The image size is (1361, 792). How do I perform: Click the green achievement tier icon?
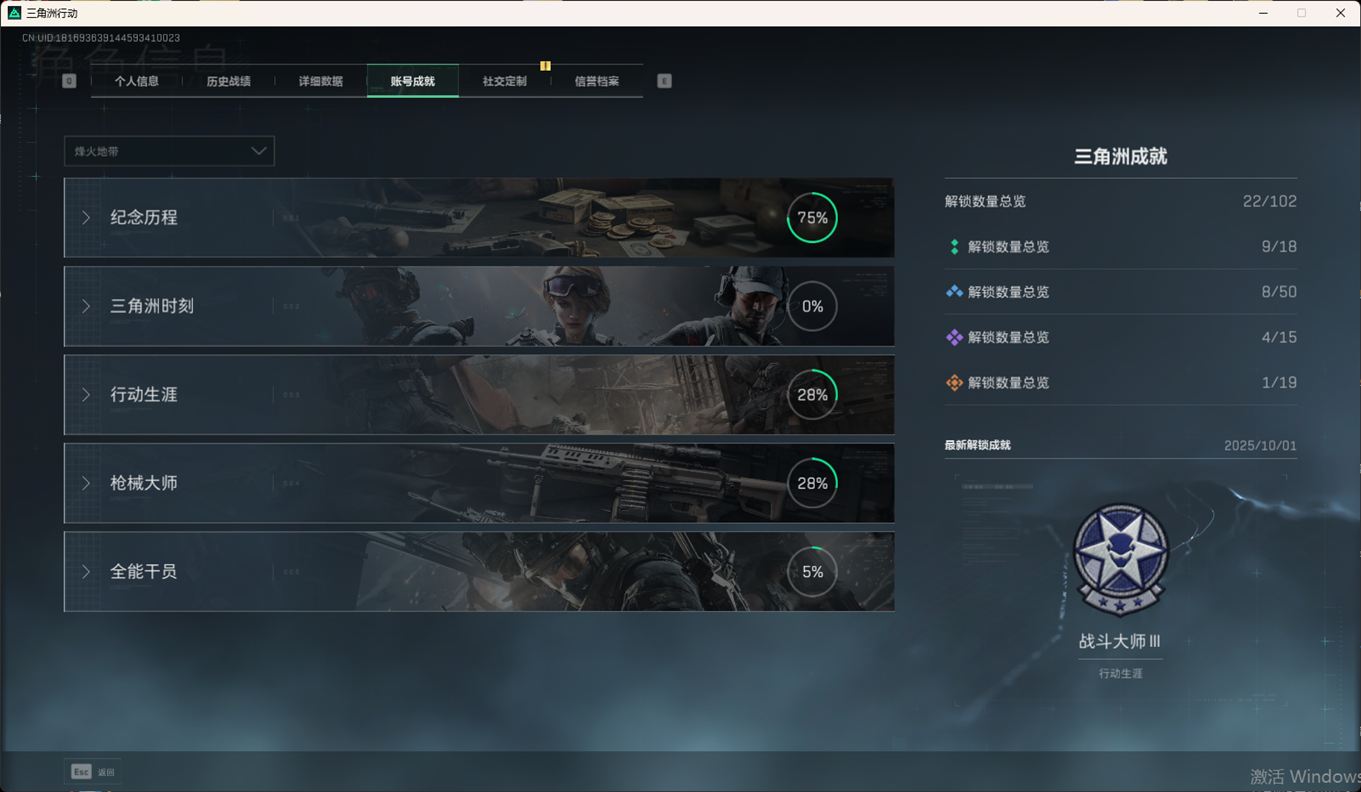click(954, 247)
